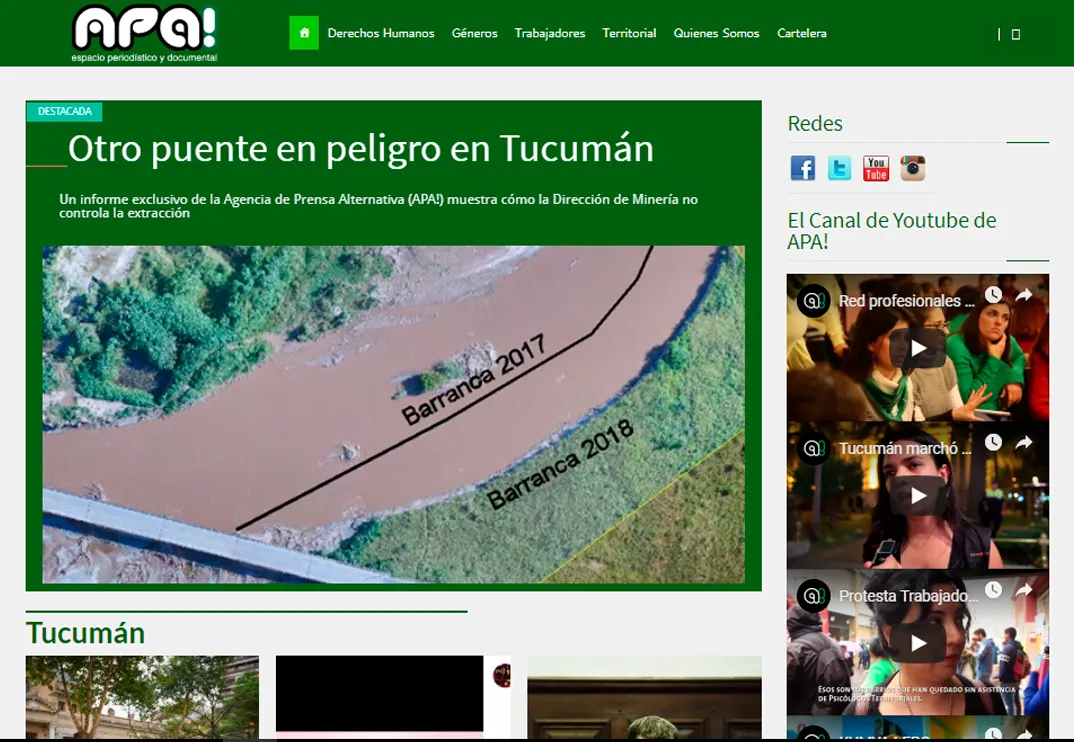Open the Trabajadores menu item
The height and width of the screenshot is (742, 1074).
[x=550, y=33]
